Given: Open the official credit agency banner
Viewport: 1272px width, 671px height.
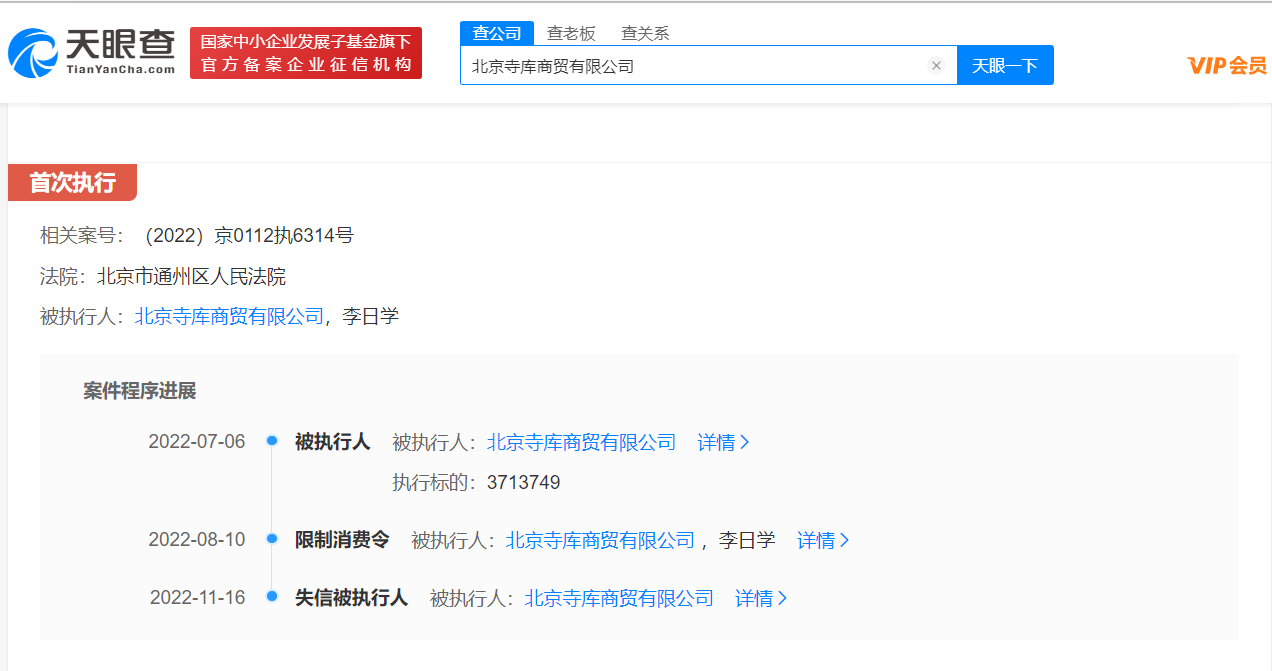Looking at the screenshot, I should click(306, 53).
